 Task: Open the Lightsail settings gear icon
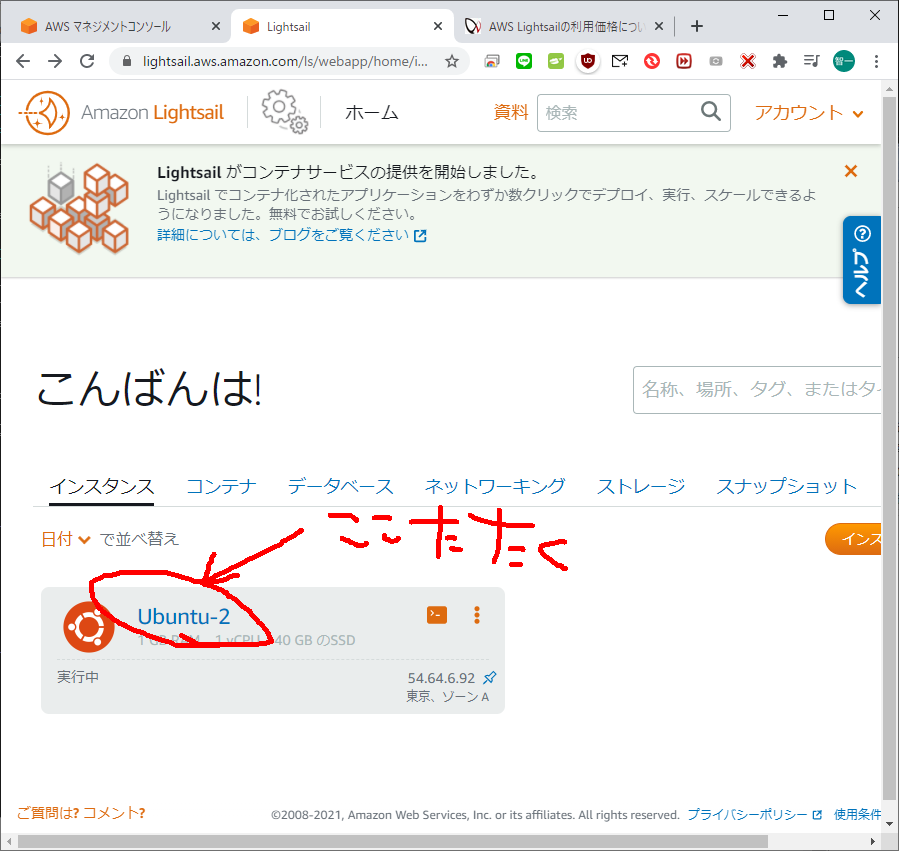284,111
